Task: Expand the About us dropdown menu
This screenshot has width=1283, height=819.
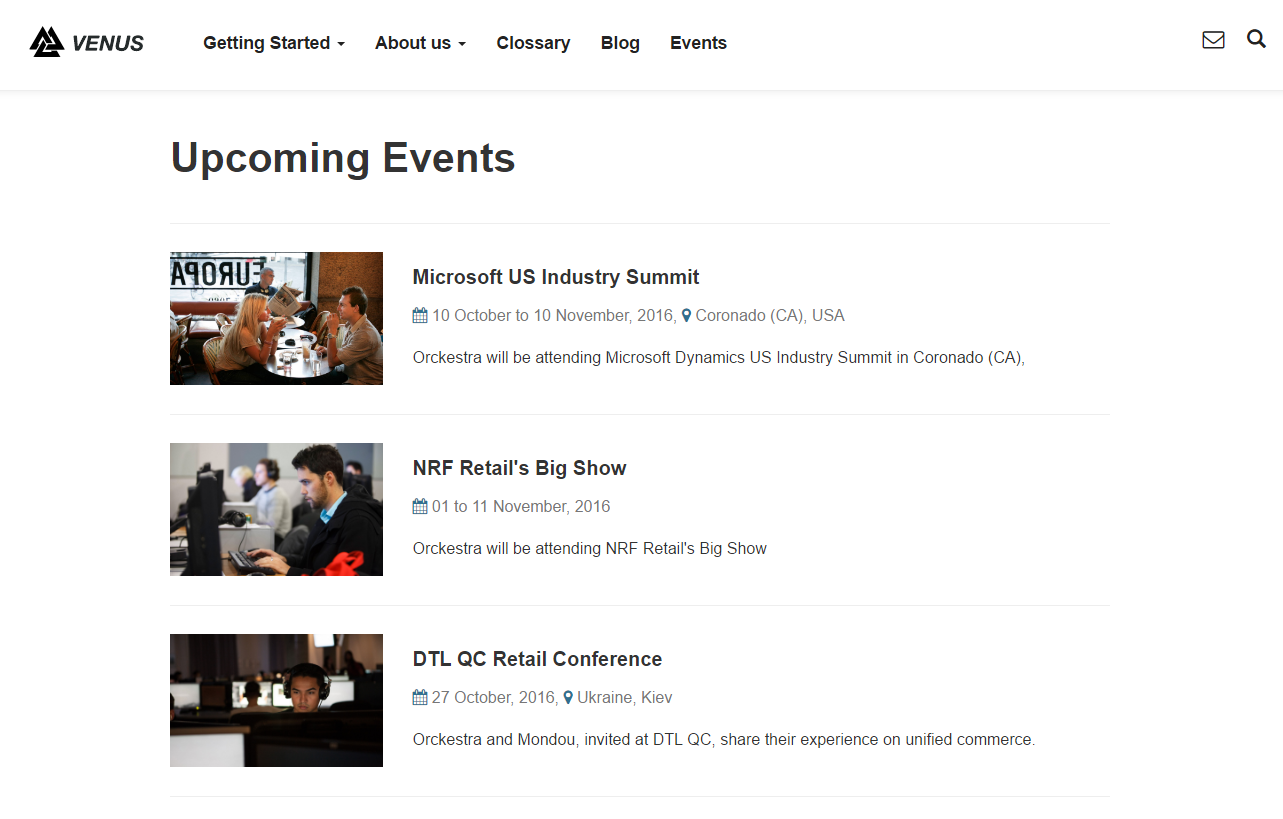Action: pos(420,43)
